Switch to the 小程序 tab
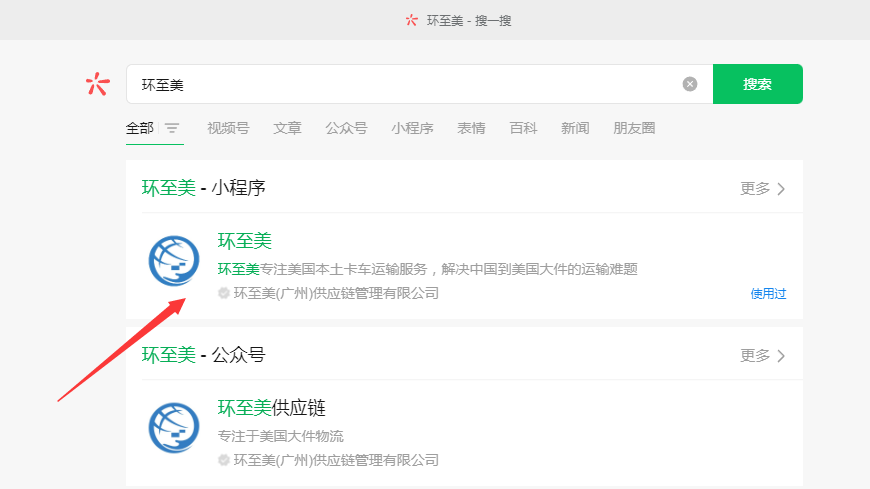The image size is (870, 489). (x=412, y=128)
